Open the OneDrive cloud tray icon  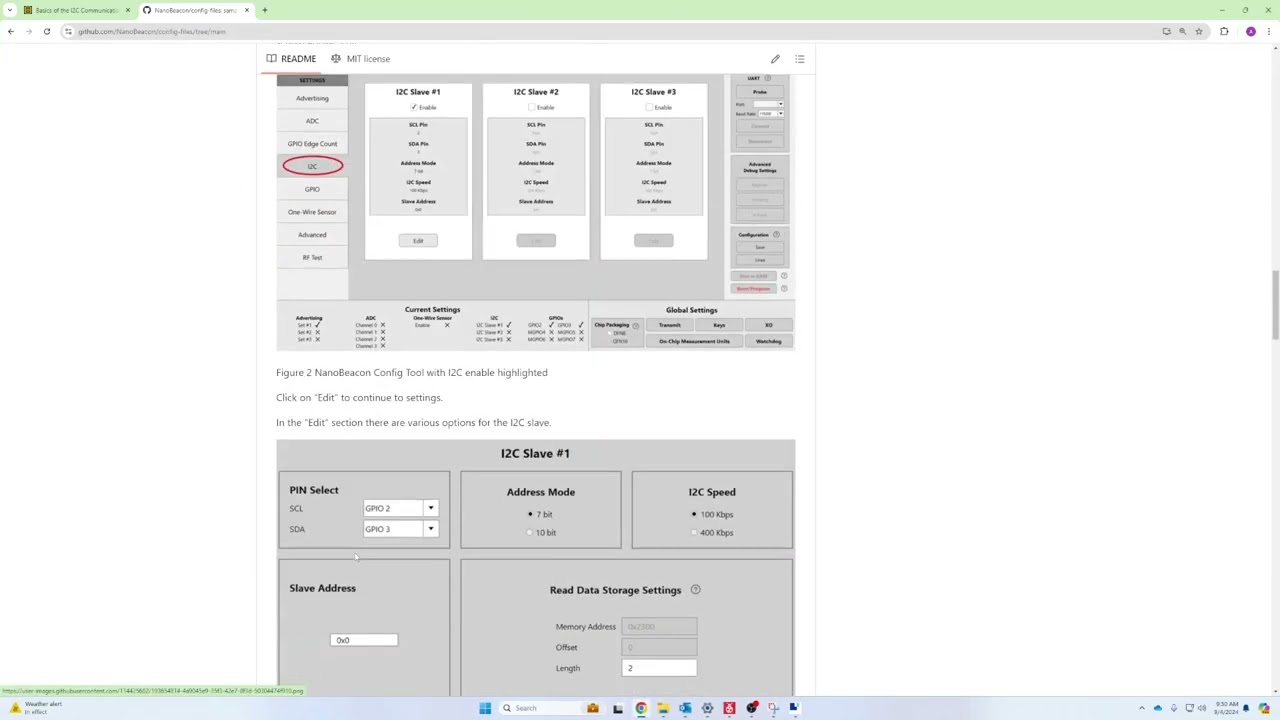tap(1158, 708)
